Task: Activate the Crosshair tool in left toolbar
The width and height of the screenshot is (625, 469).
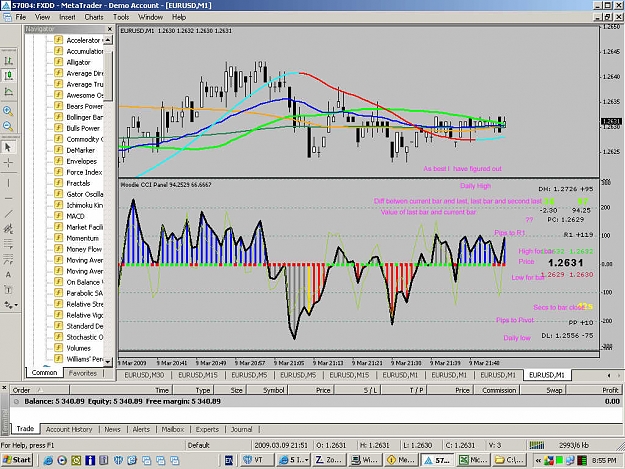Action: click(8, 163)
